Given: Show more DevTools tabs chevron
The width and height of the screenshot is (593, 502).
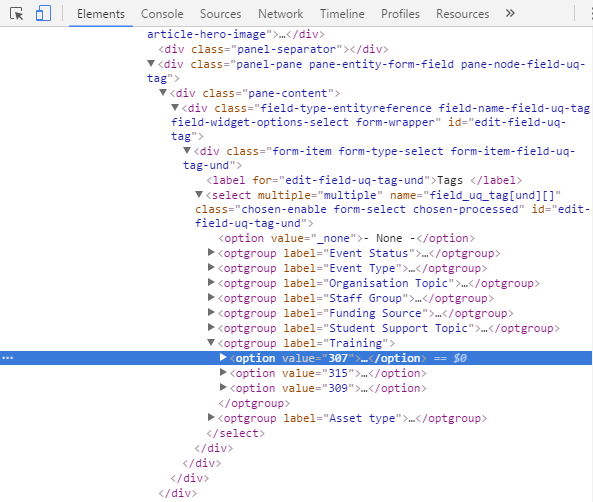Looking at the screenshot, I should pyautogui.click(x=510, y=14).
